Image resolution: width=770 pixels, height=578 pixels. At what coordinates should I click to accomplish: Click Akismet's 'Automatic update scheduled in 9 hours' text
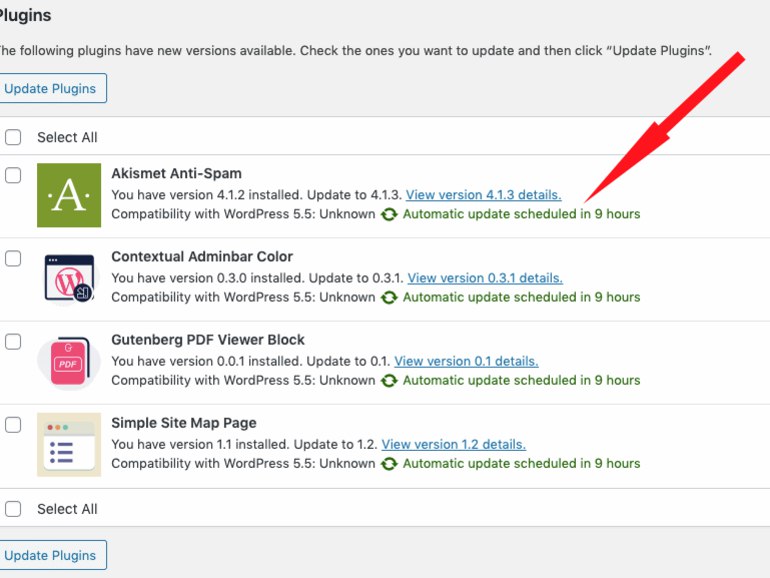click(x=522, y=214)
